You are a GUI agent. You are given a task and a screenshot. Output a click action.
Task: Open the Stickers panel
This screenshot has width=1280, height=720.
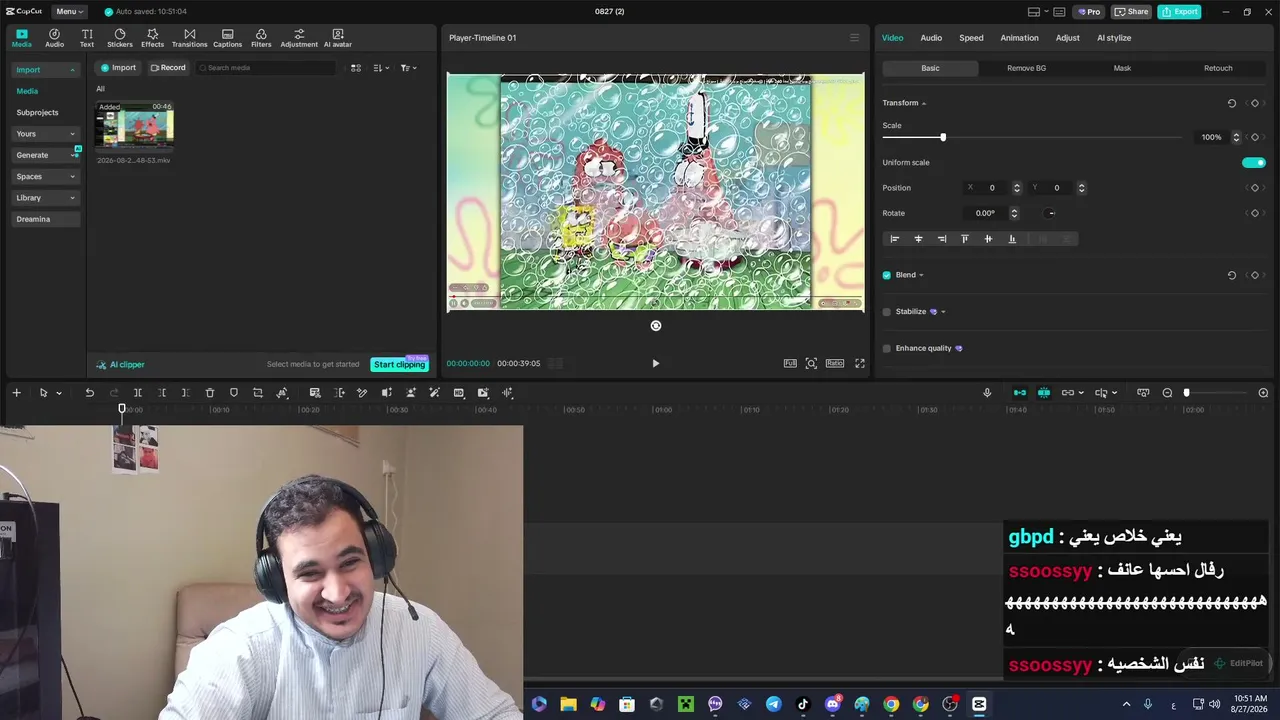[x=120, y=38]
